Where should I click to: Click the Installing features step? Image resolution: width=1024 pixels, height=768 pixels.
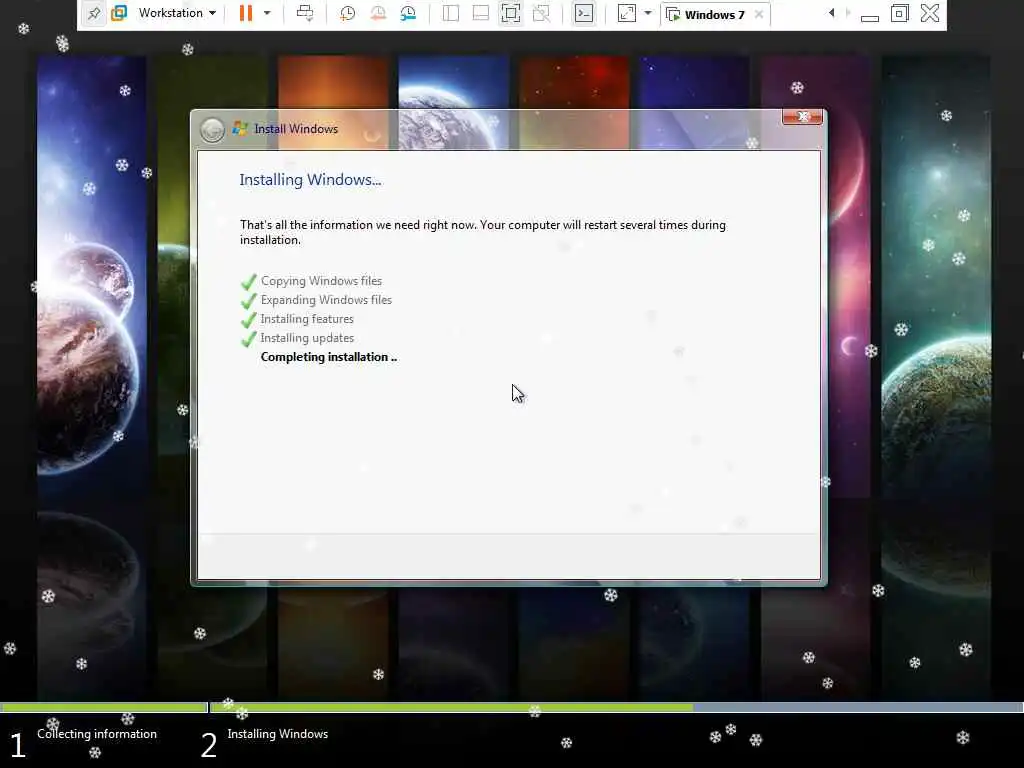point(307,319)
